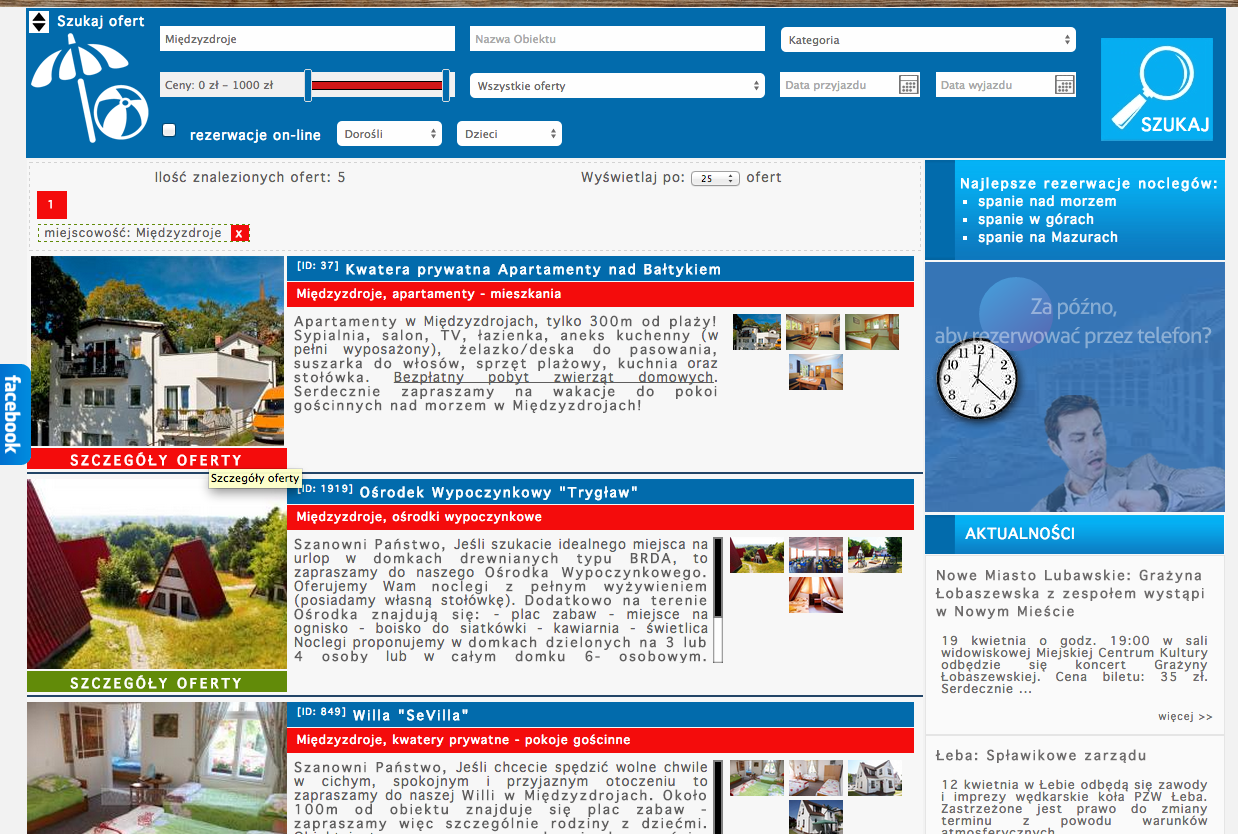
Task: Enable the rezerwacje on-line checkbox
Action: [169, 131]
